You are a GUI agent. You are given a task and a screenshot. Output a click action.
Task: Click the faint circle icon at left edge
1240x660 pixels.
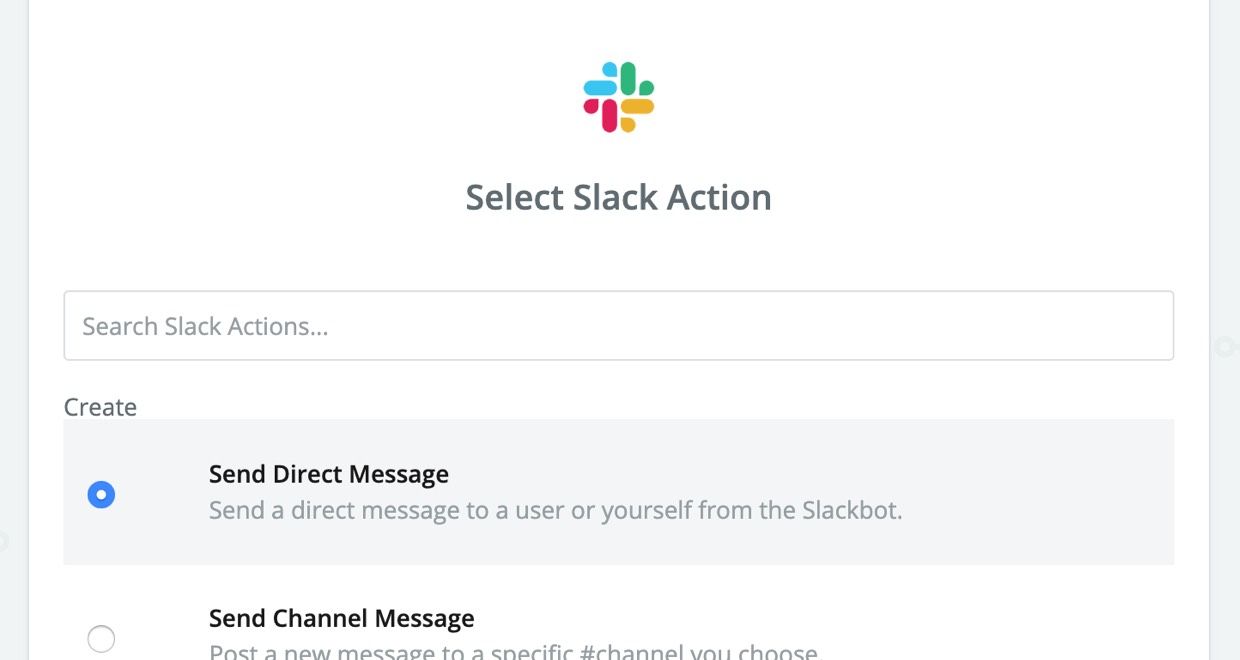point(3,541)
